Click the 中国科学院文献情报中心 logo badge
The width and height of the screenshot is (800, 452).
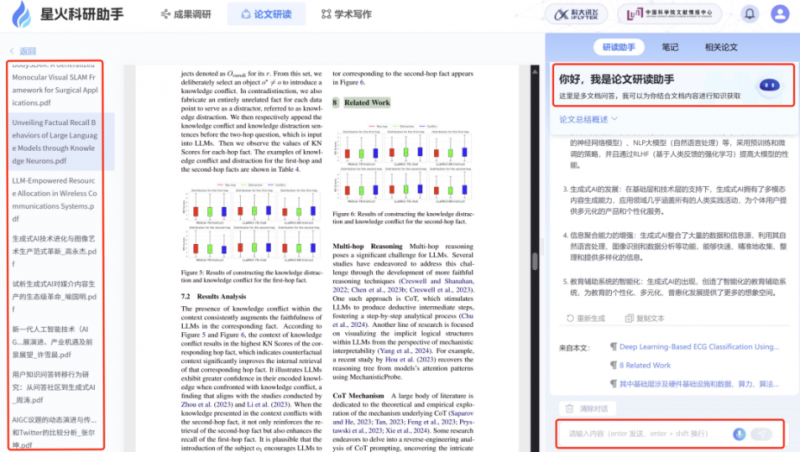pyautogui.click(x=669, y=14)
